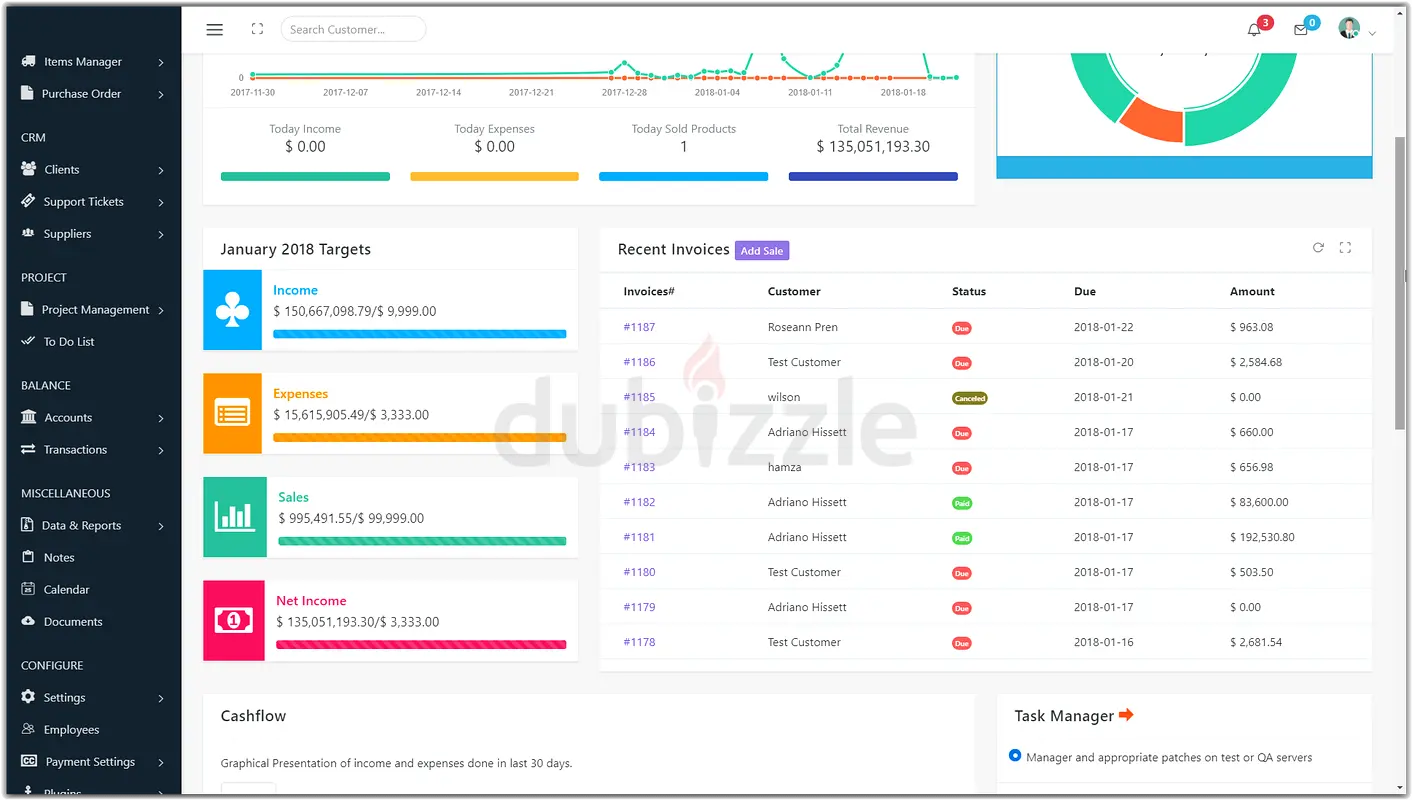Maximize the Recent Invoices panel
1412x800 pixels.
tap(1345, 248)
